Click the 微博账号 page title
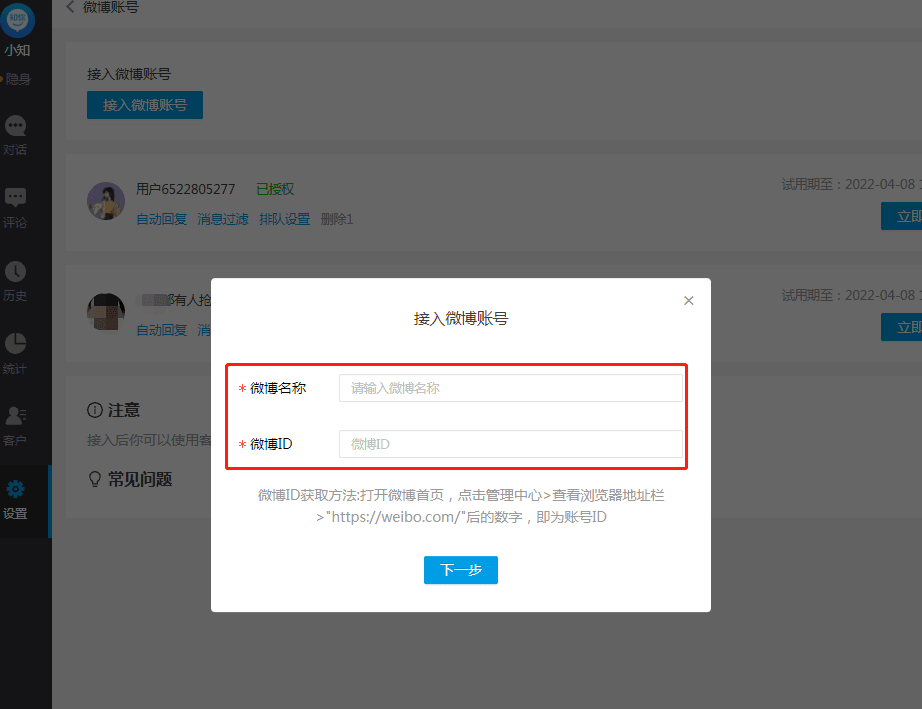 click(111, 7)
